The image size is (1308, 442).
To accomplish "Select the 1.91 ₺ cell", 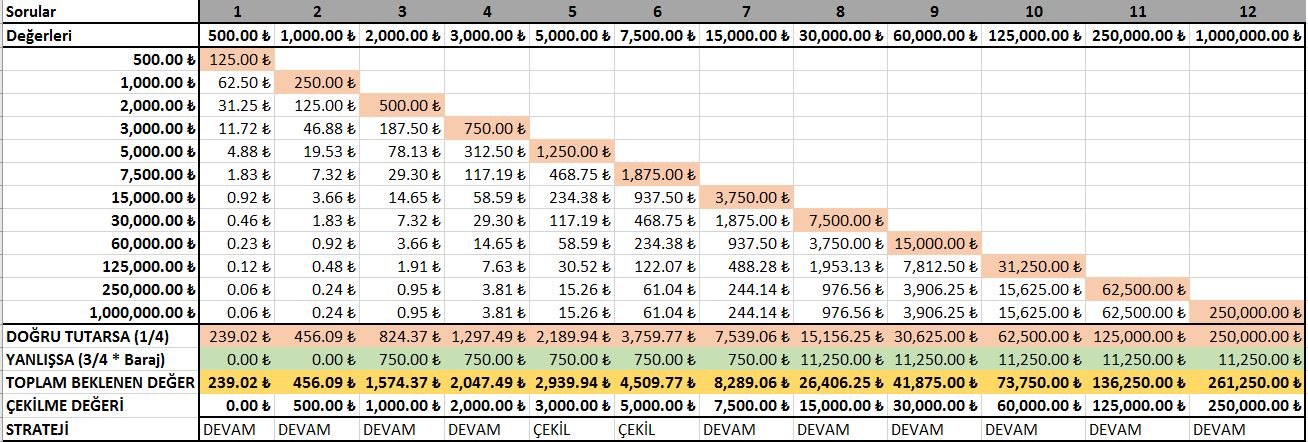I will (402, 267).
